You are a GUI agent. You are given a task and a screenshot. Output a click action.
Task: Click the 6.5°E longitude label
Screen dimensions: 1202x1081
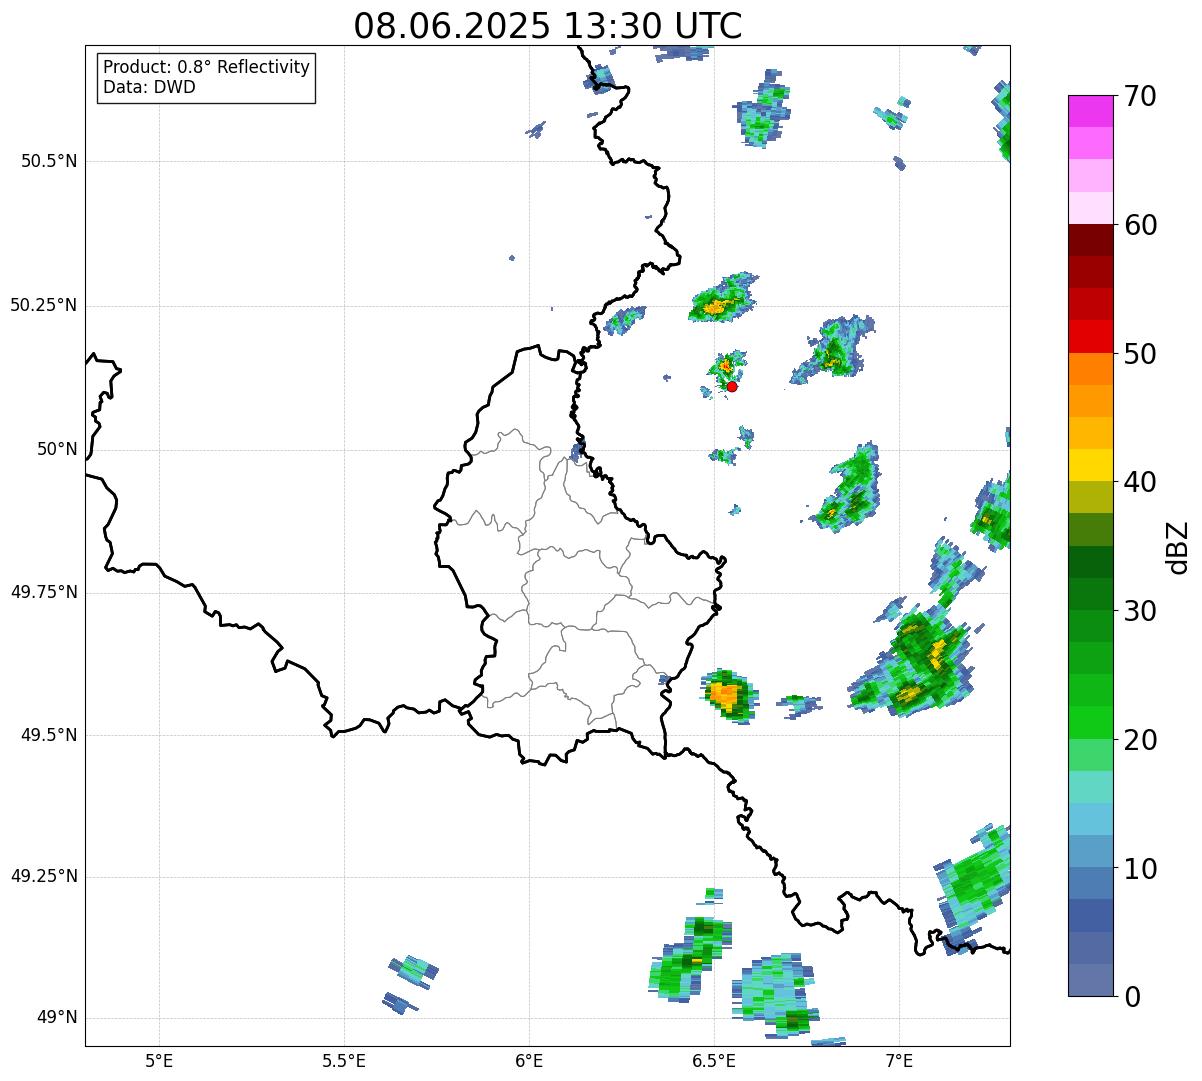pyautogui.click(x=714, y=1060)
